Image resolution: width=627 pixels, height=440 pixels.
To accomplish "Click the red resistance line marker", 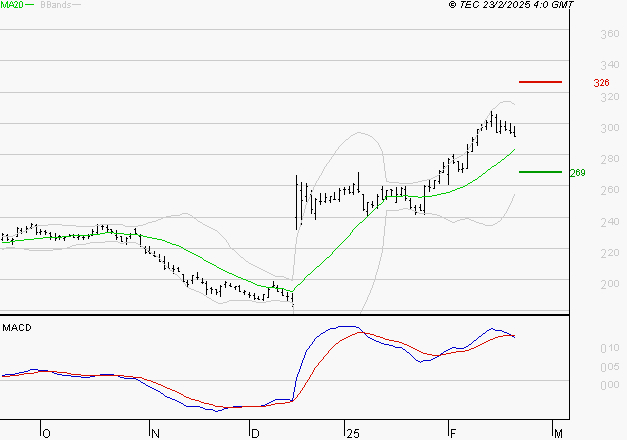I will tap(540, 82).
